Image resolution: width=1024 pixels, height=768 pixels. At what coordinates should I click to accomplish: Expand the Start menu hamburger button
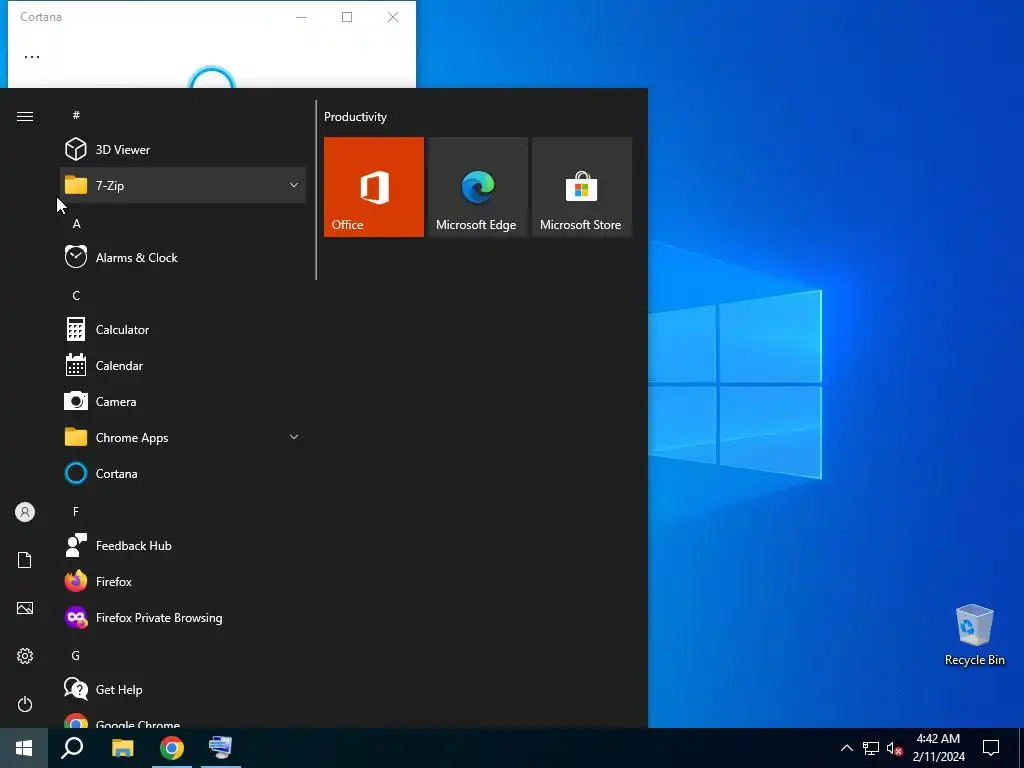[x=25, y=116]
